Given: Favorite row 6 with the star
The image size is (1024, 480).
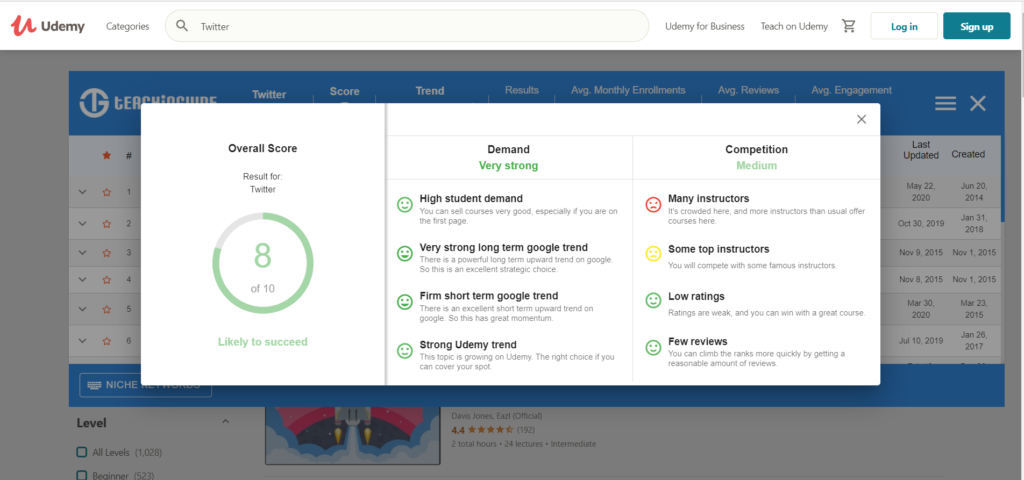Looking at the screenshot, I should (106, 340).
